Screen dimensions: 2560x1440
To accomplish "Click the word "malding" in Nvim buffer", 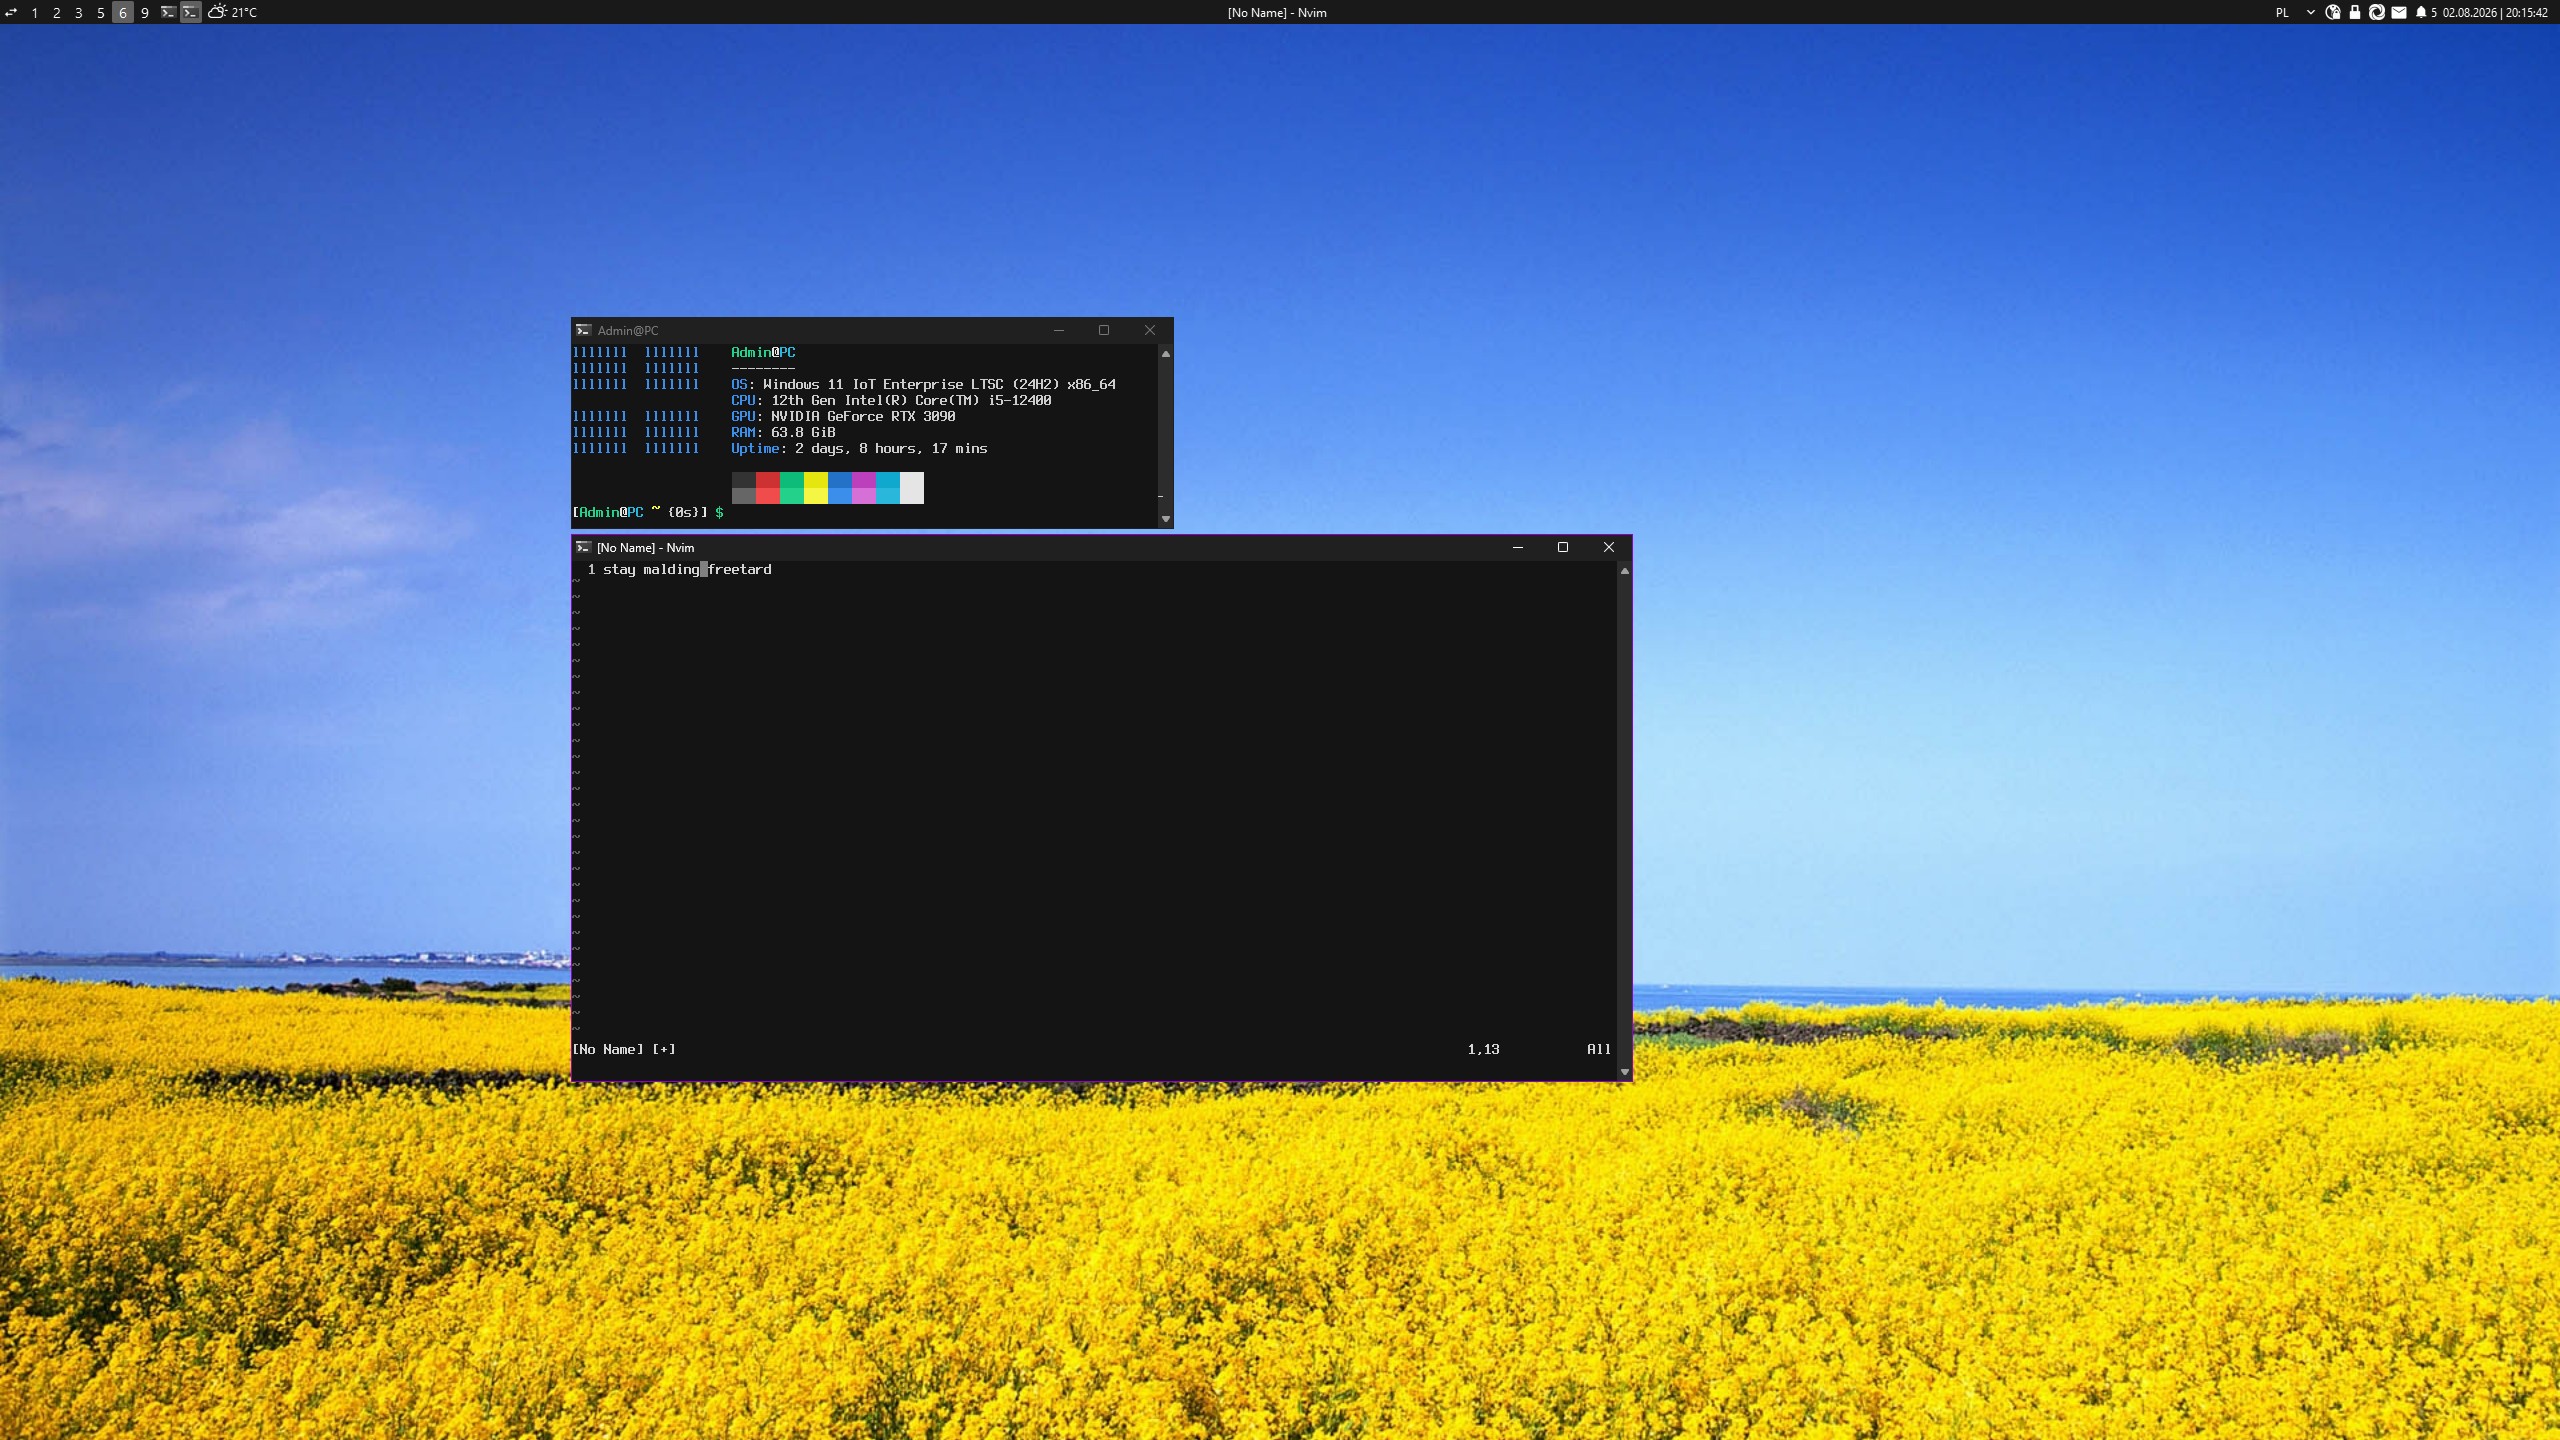I will pyautogui.click(x=671, y=569).
